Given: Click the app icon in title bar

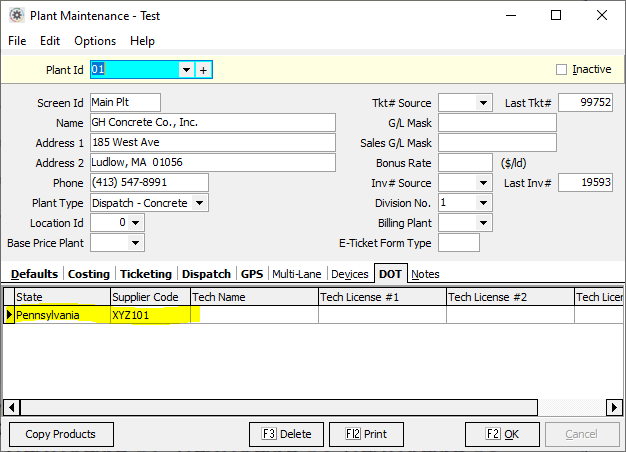Looking at the screenshot, I should tap(16, 15).
